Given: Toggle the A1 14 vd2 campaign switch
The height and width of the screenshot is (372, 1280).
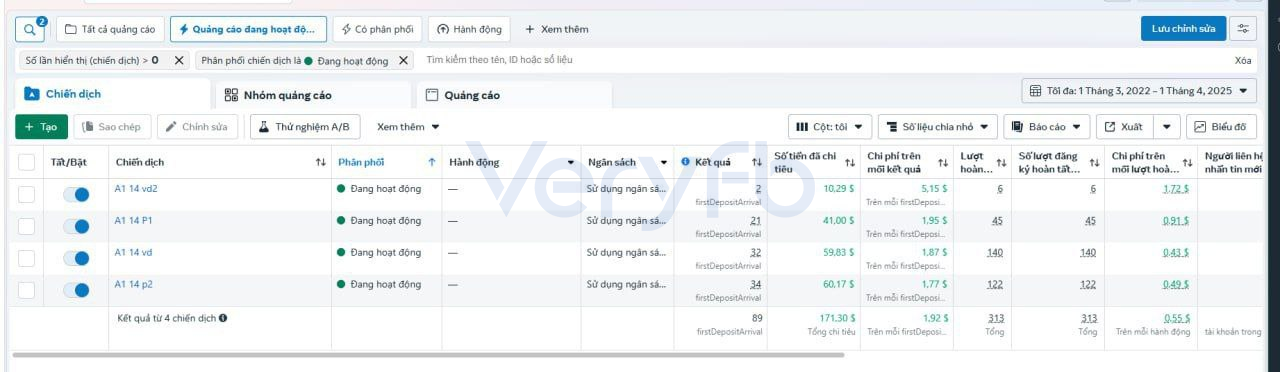Looking at the screenshot, I should click(76, 194).
